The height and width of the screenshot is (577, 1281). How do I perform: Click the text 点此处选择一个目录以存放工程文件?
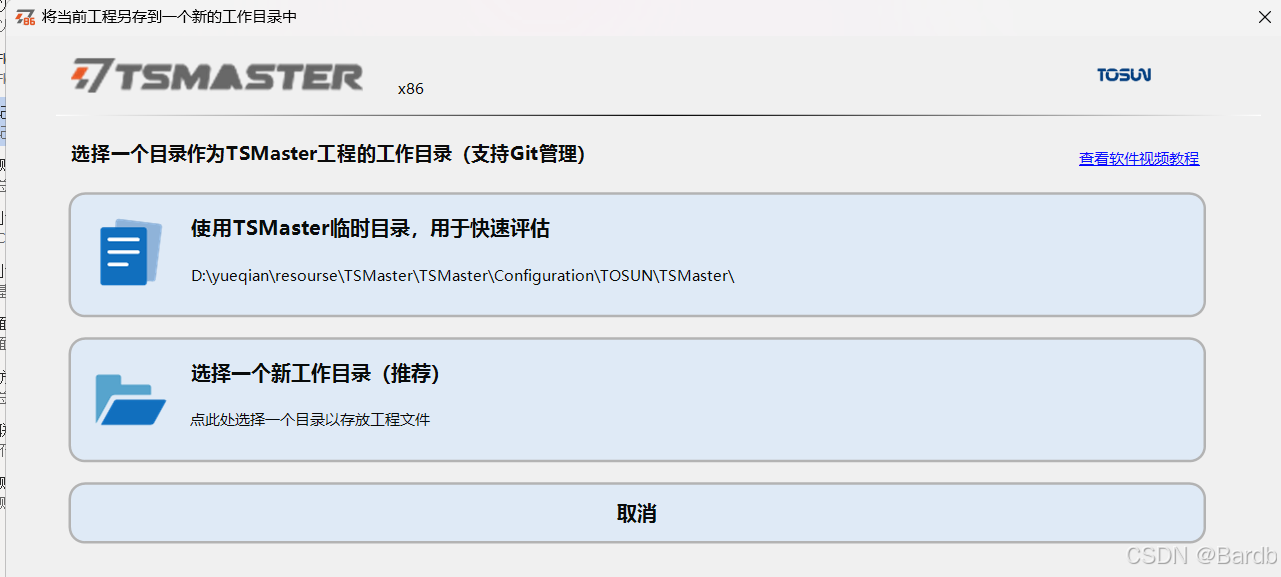tap(310, 420)
